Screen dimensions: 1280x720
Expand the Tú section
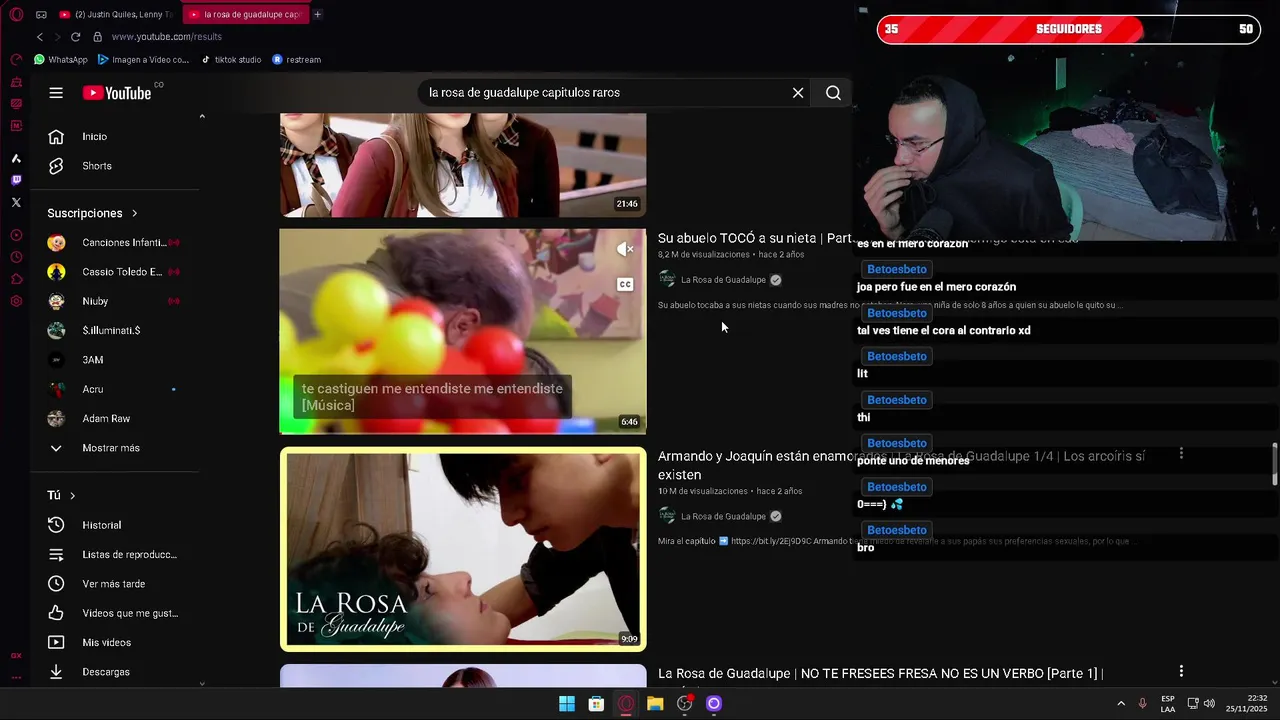pyautogui.click(x=61, y=495)
